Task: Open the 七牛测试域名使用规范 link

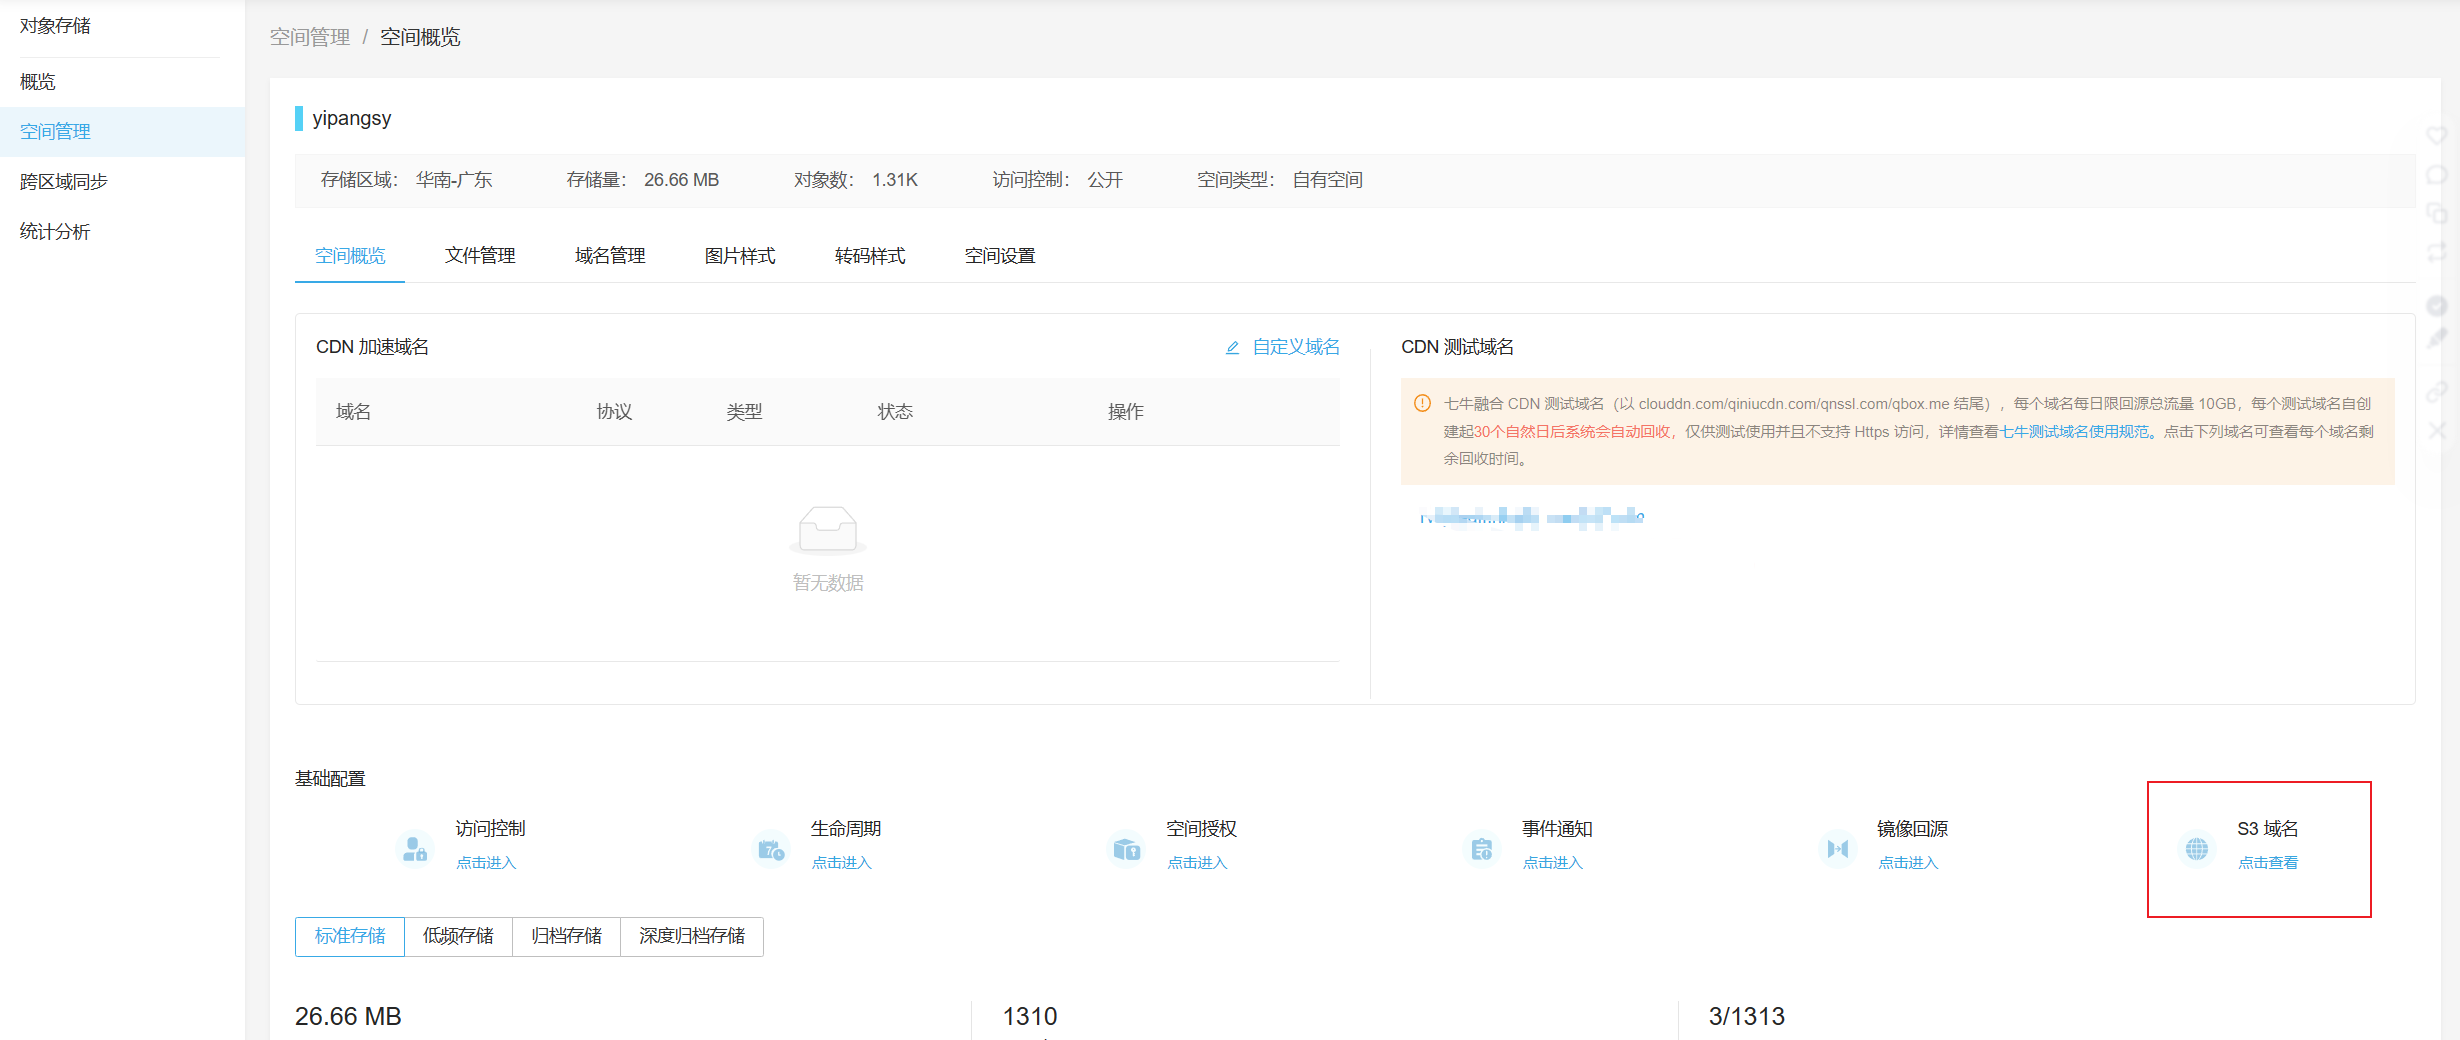Action: click(x=2074, y=432)
